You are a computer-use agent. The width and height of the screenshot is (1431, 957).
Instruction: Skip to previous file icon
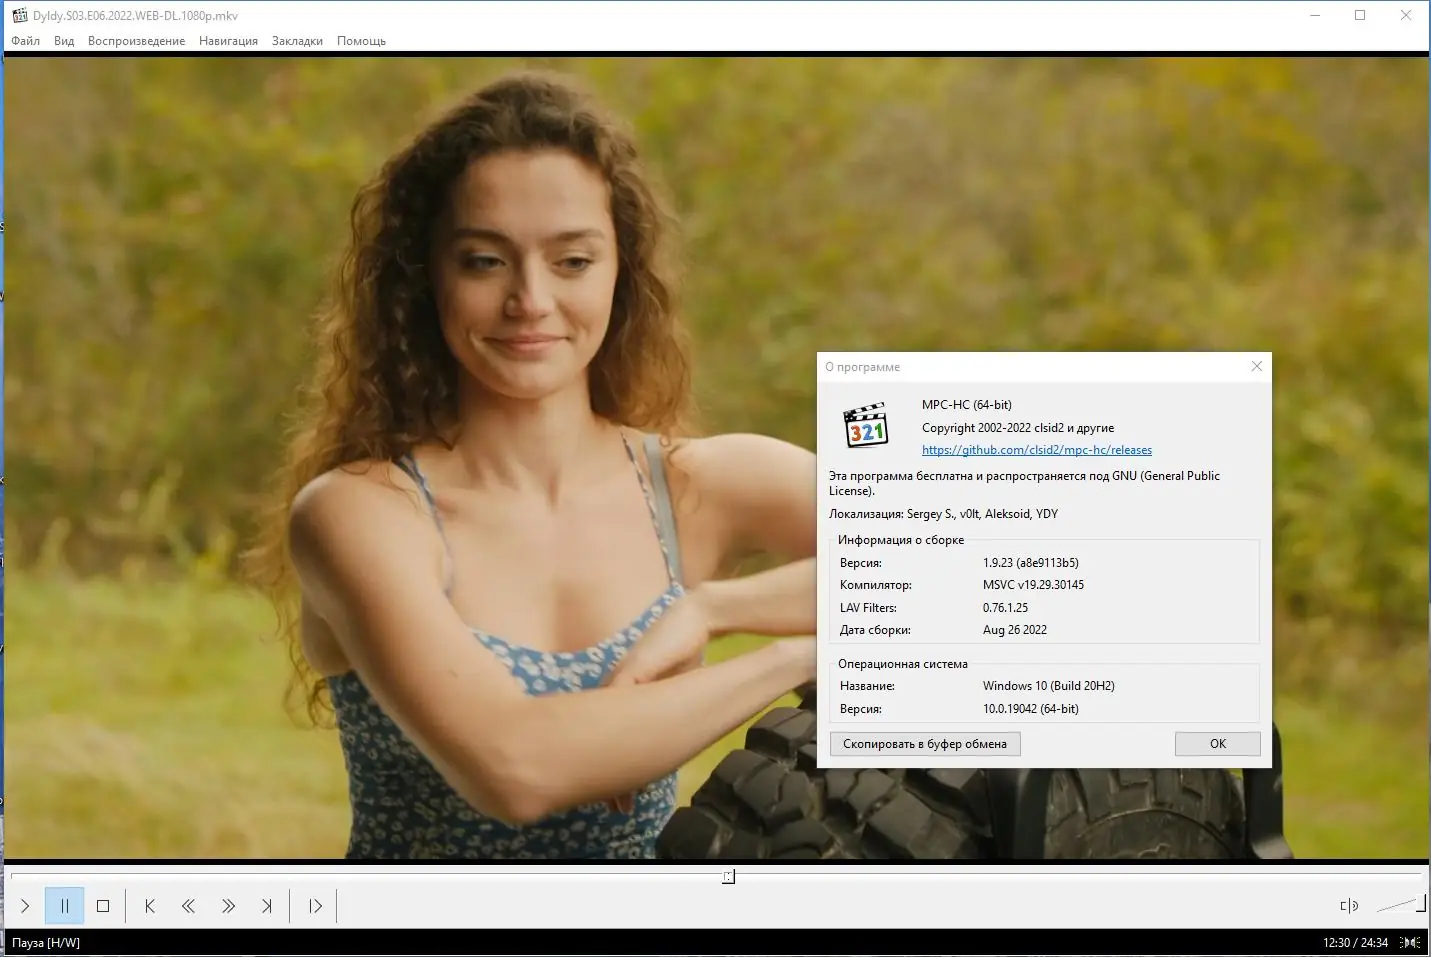(149, 905)
